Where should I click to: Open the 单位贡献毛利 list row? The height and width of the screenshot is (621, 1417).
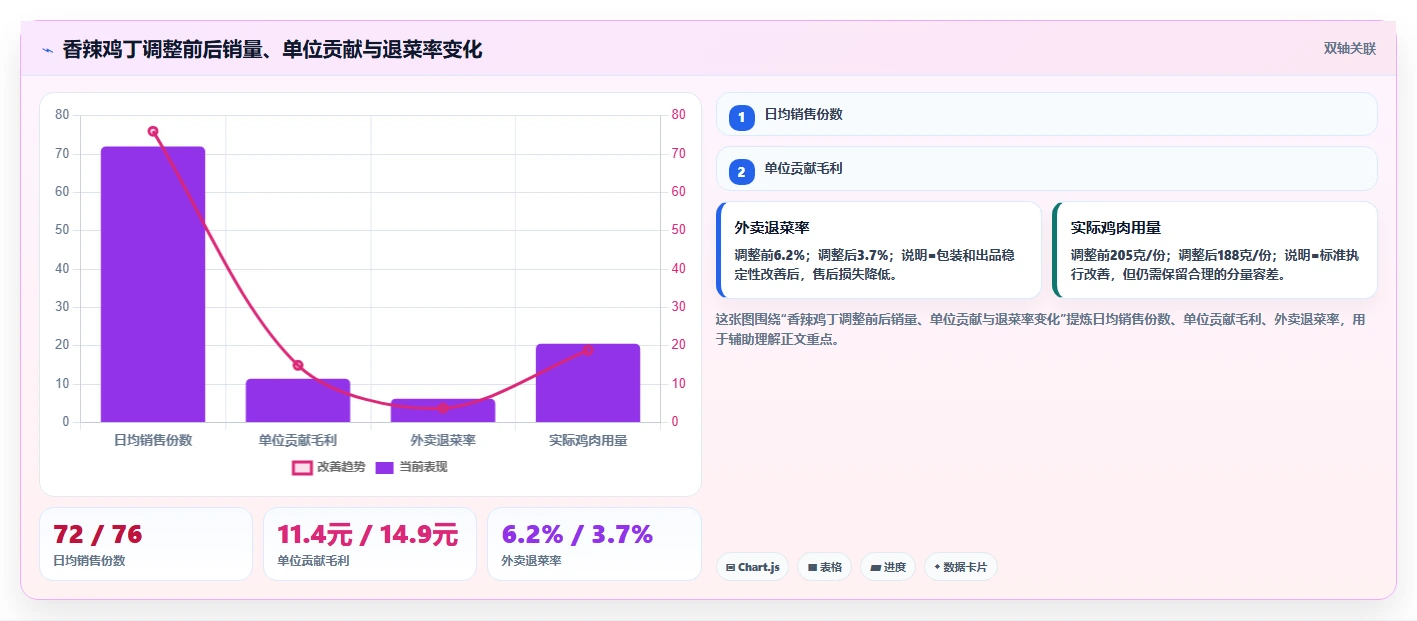tap(1047, 168)
